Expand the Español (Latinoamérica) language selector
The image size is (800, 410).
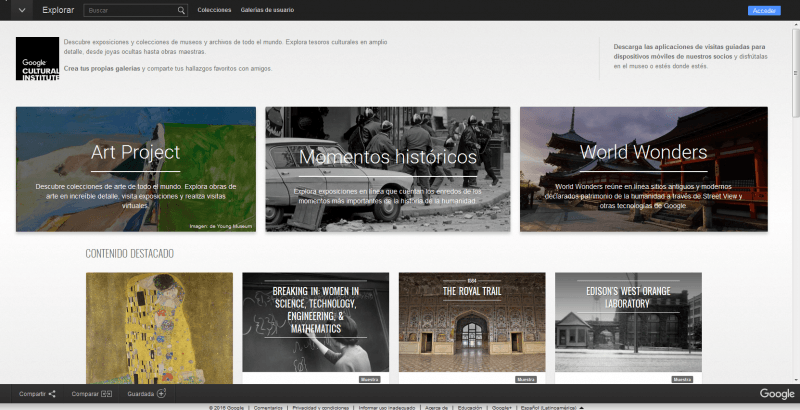click(552, 407)
